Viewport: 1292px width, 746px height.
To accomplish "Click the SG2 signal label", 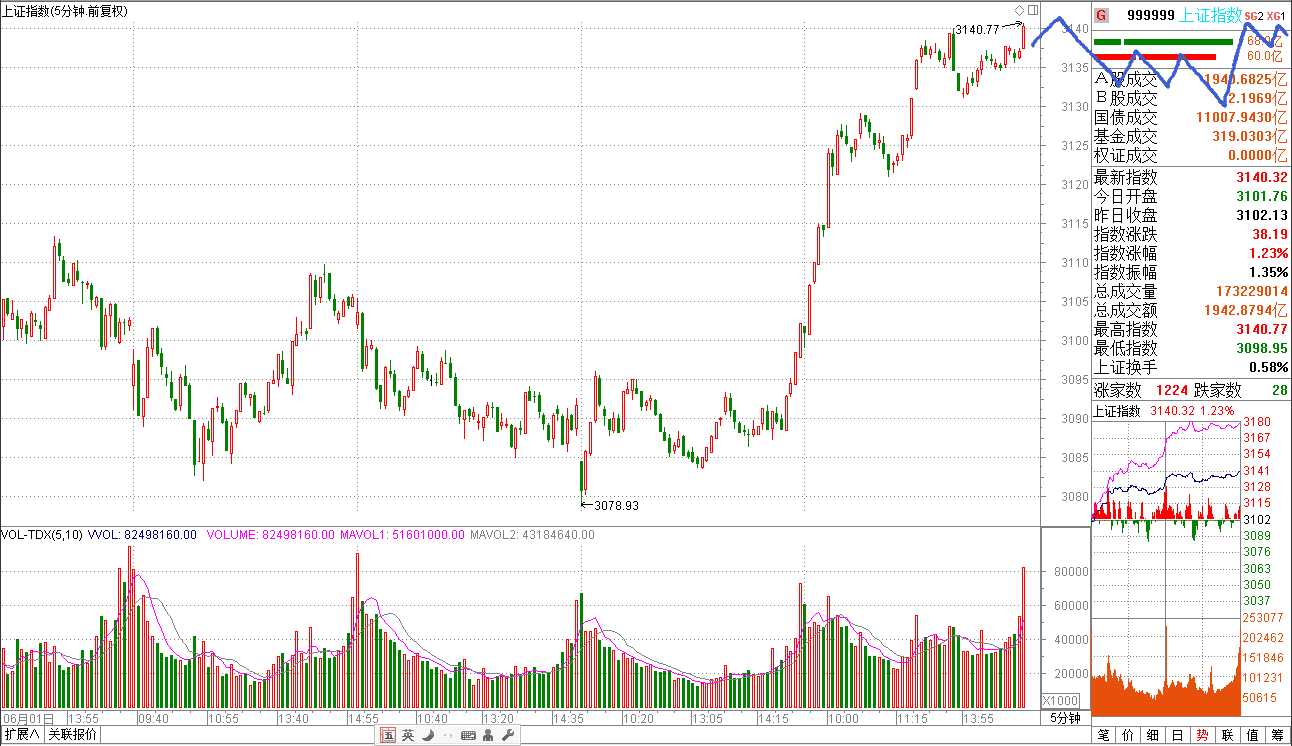I will (1254, 16).
